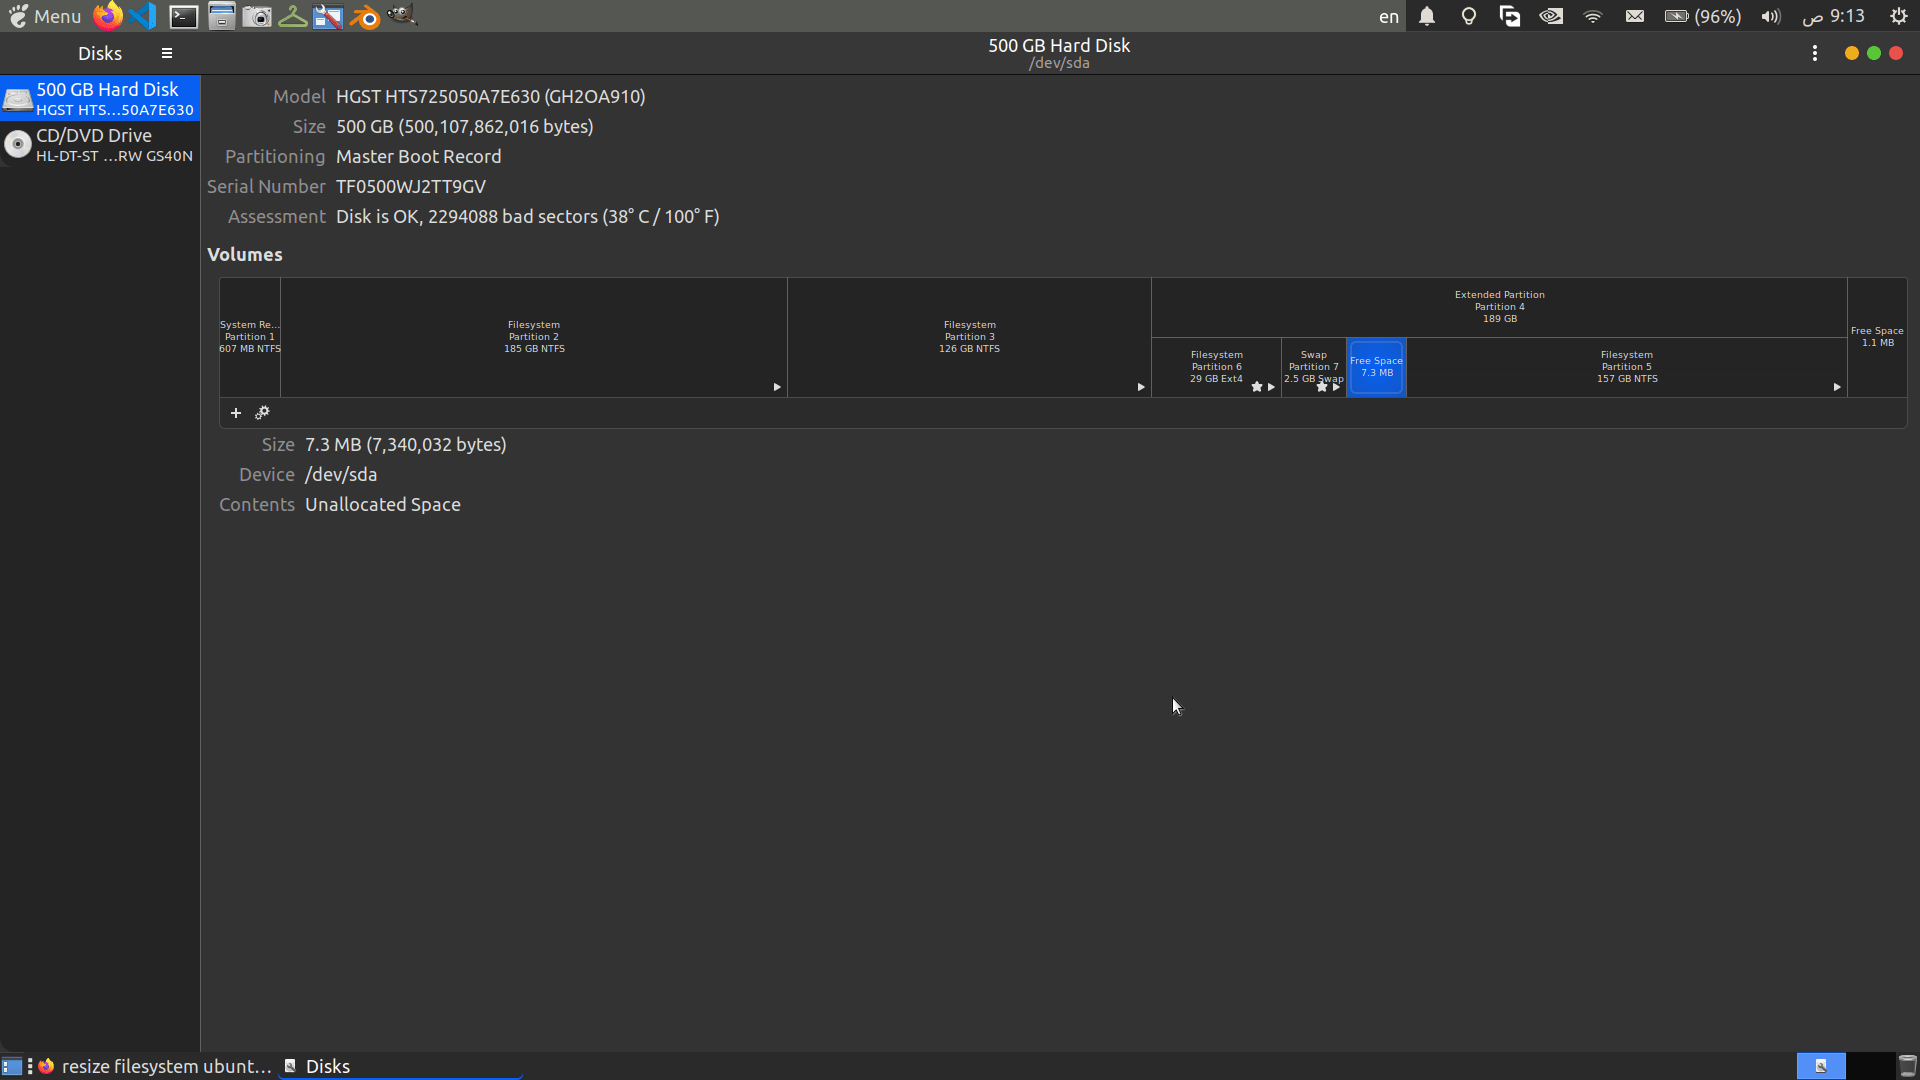1920x1080 pixels.
Task: Open the additional partition options gear icon
Action: click(263, 412)
